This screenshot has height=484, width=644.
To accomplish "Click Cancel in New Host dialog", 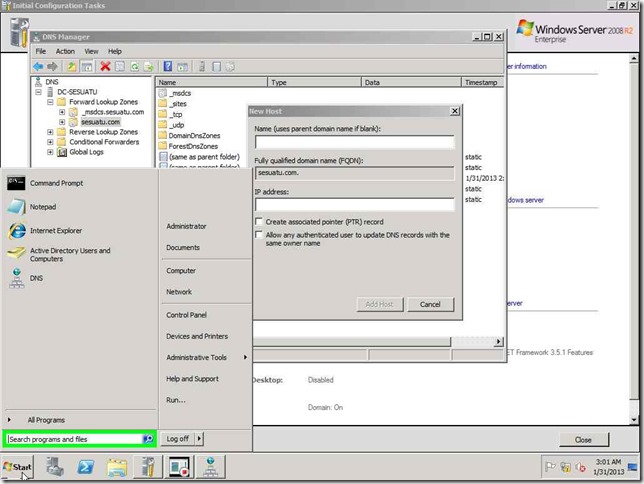I will click(430, 304).
